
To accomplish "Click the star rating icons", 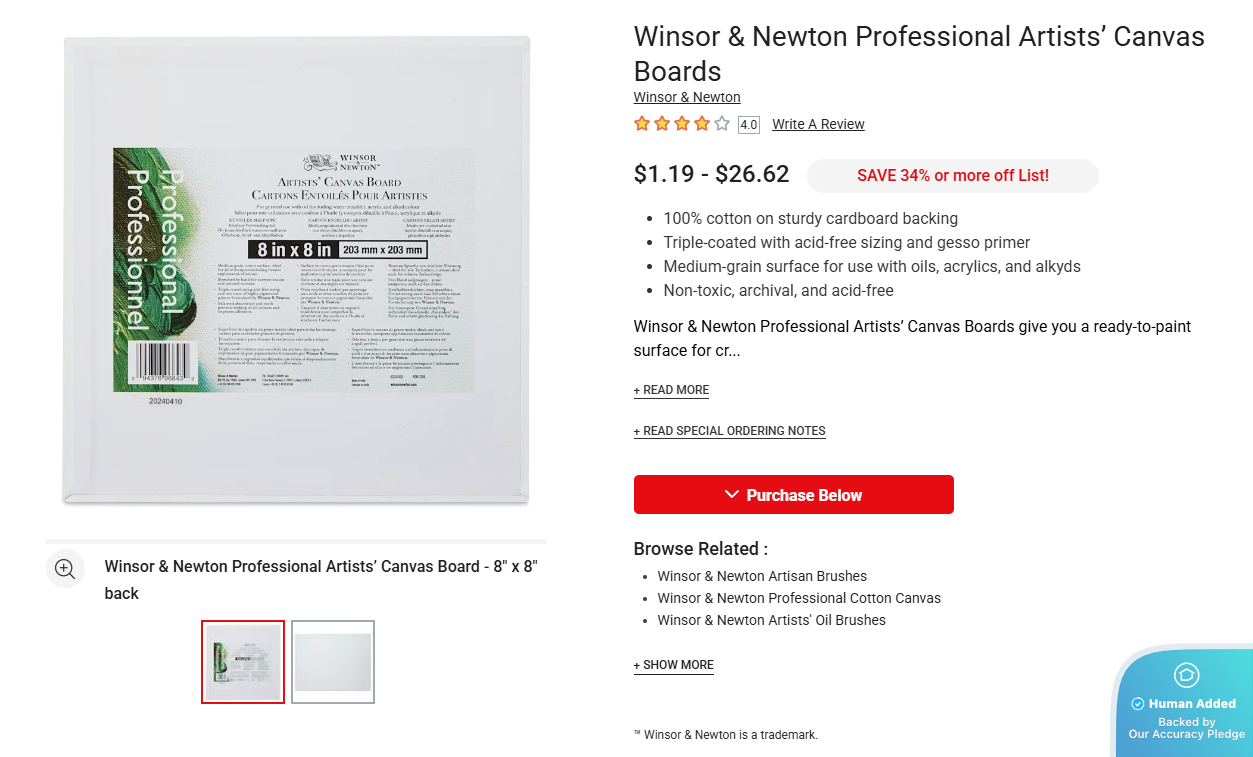I will click(x=681, y=124).
